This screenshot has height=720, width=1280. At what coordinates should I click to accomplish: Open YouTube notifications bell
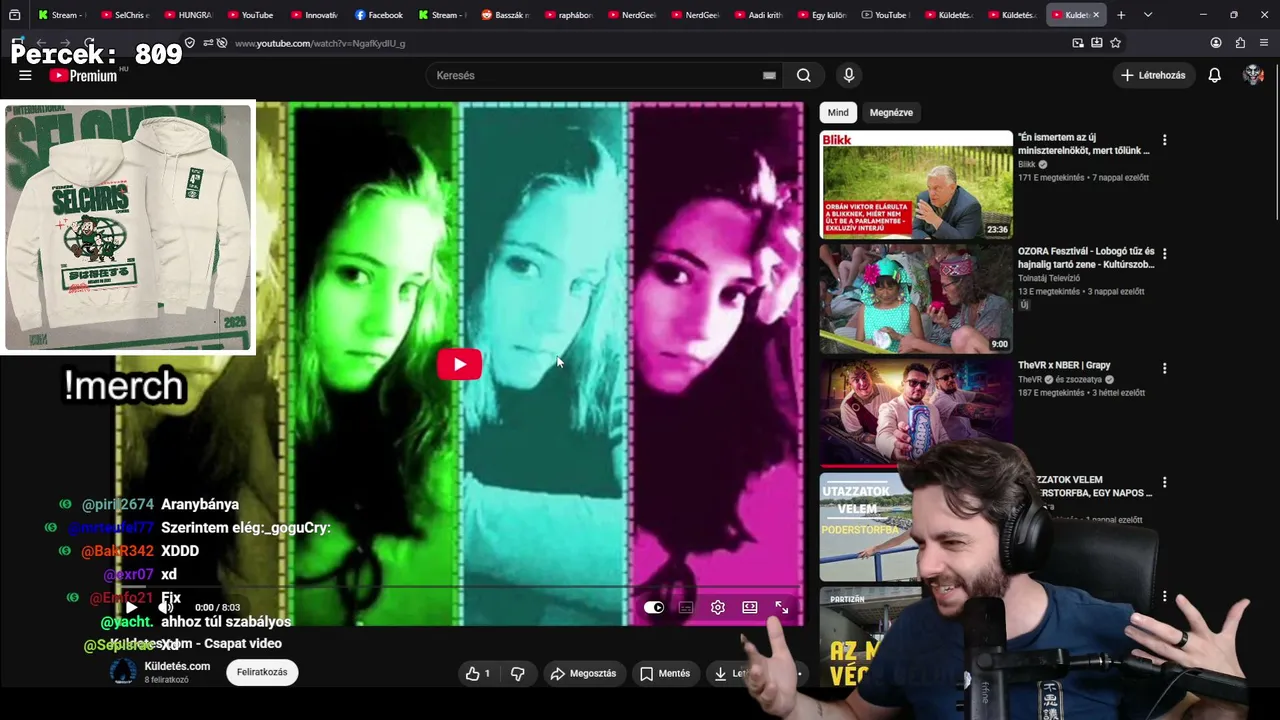pos(1214,75)
